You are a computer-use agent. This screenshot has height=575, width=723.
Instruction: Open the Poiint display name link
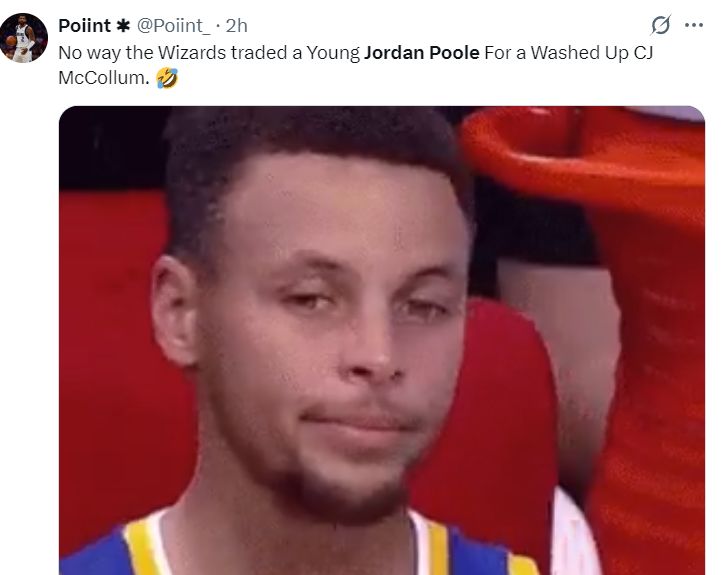click(x=84, y=26)
